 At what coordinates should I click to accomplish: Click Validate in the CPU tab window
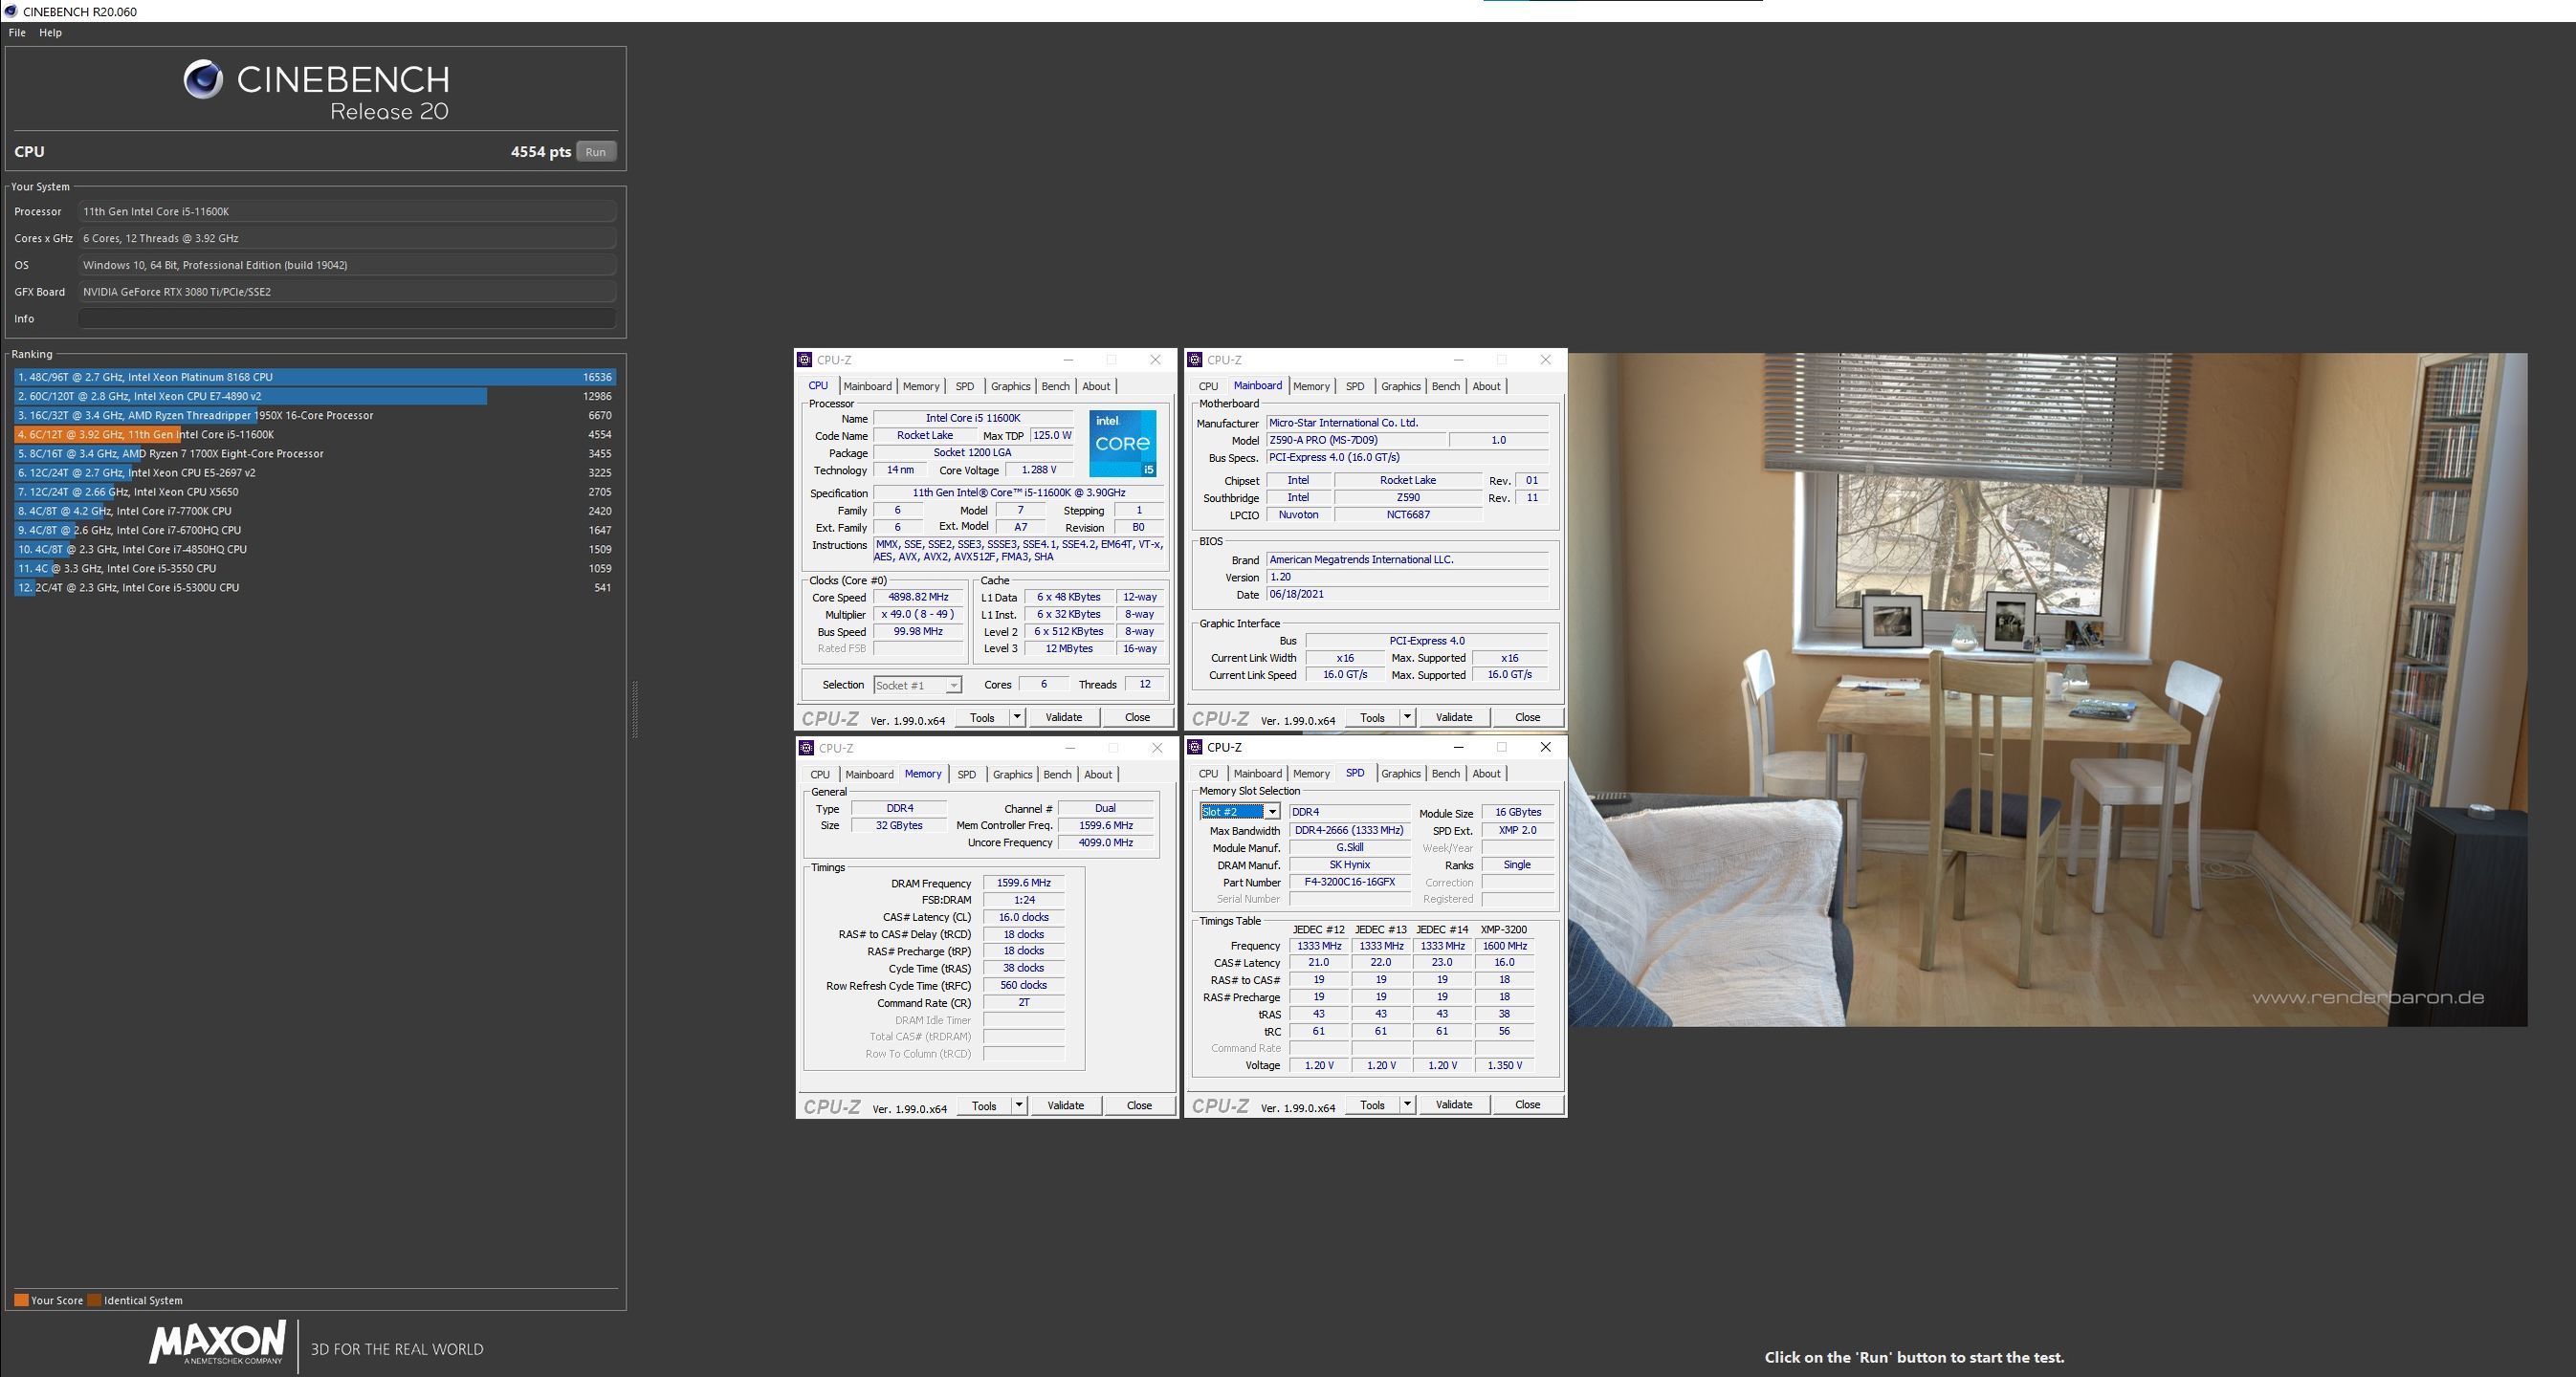tap(1063, 717)
